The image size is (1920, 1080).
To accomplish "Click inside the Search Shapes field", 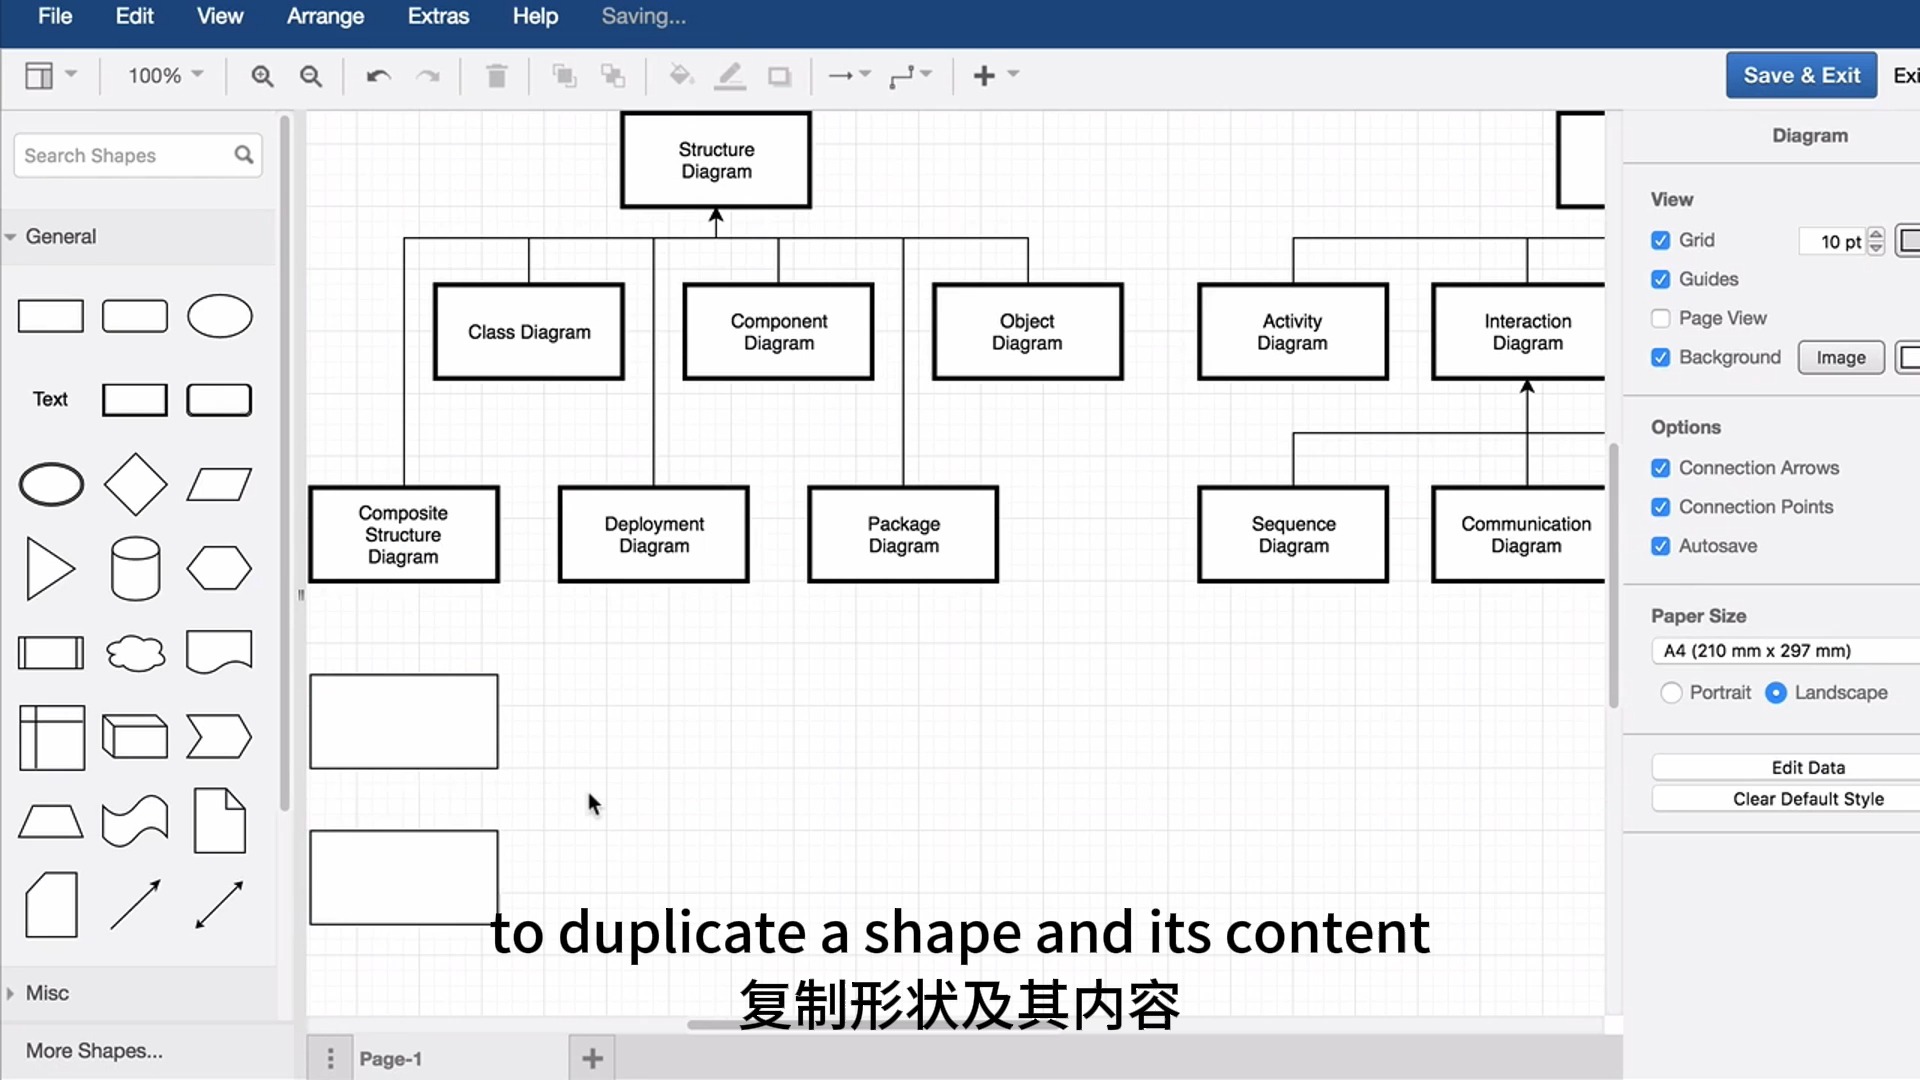I will [x=120, y=155].
